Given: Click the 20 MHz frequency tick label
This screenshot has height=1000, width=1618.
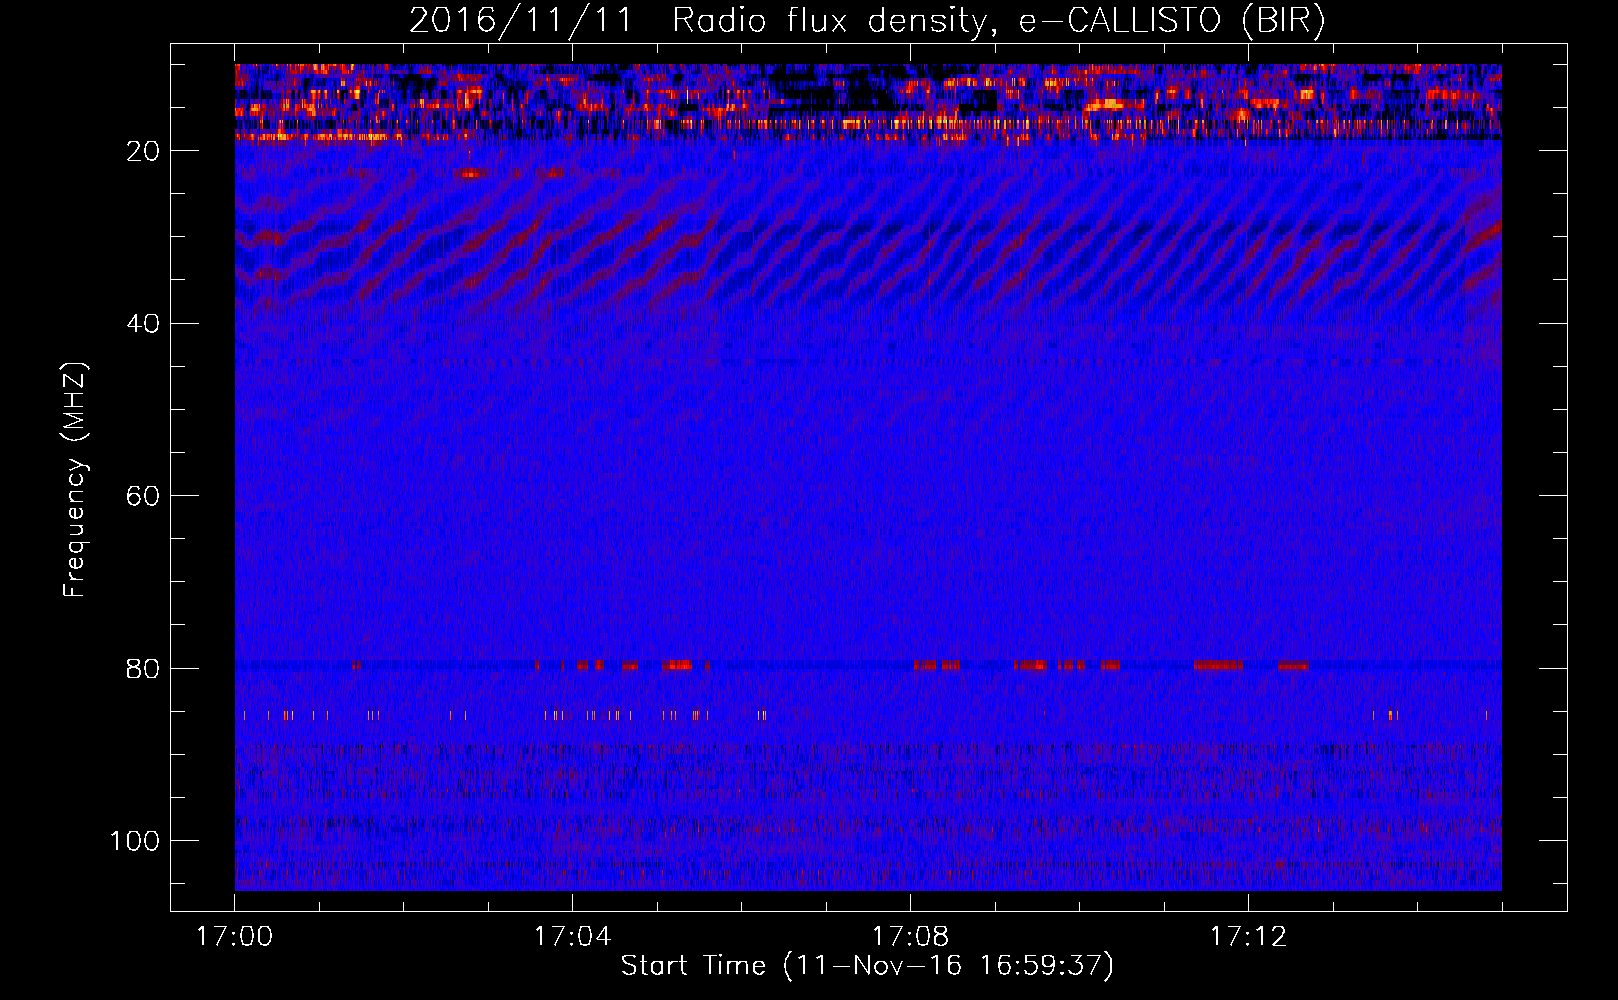Looking at the screenshot, I should 143,151.
